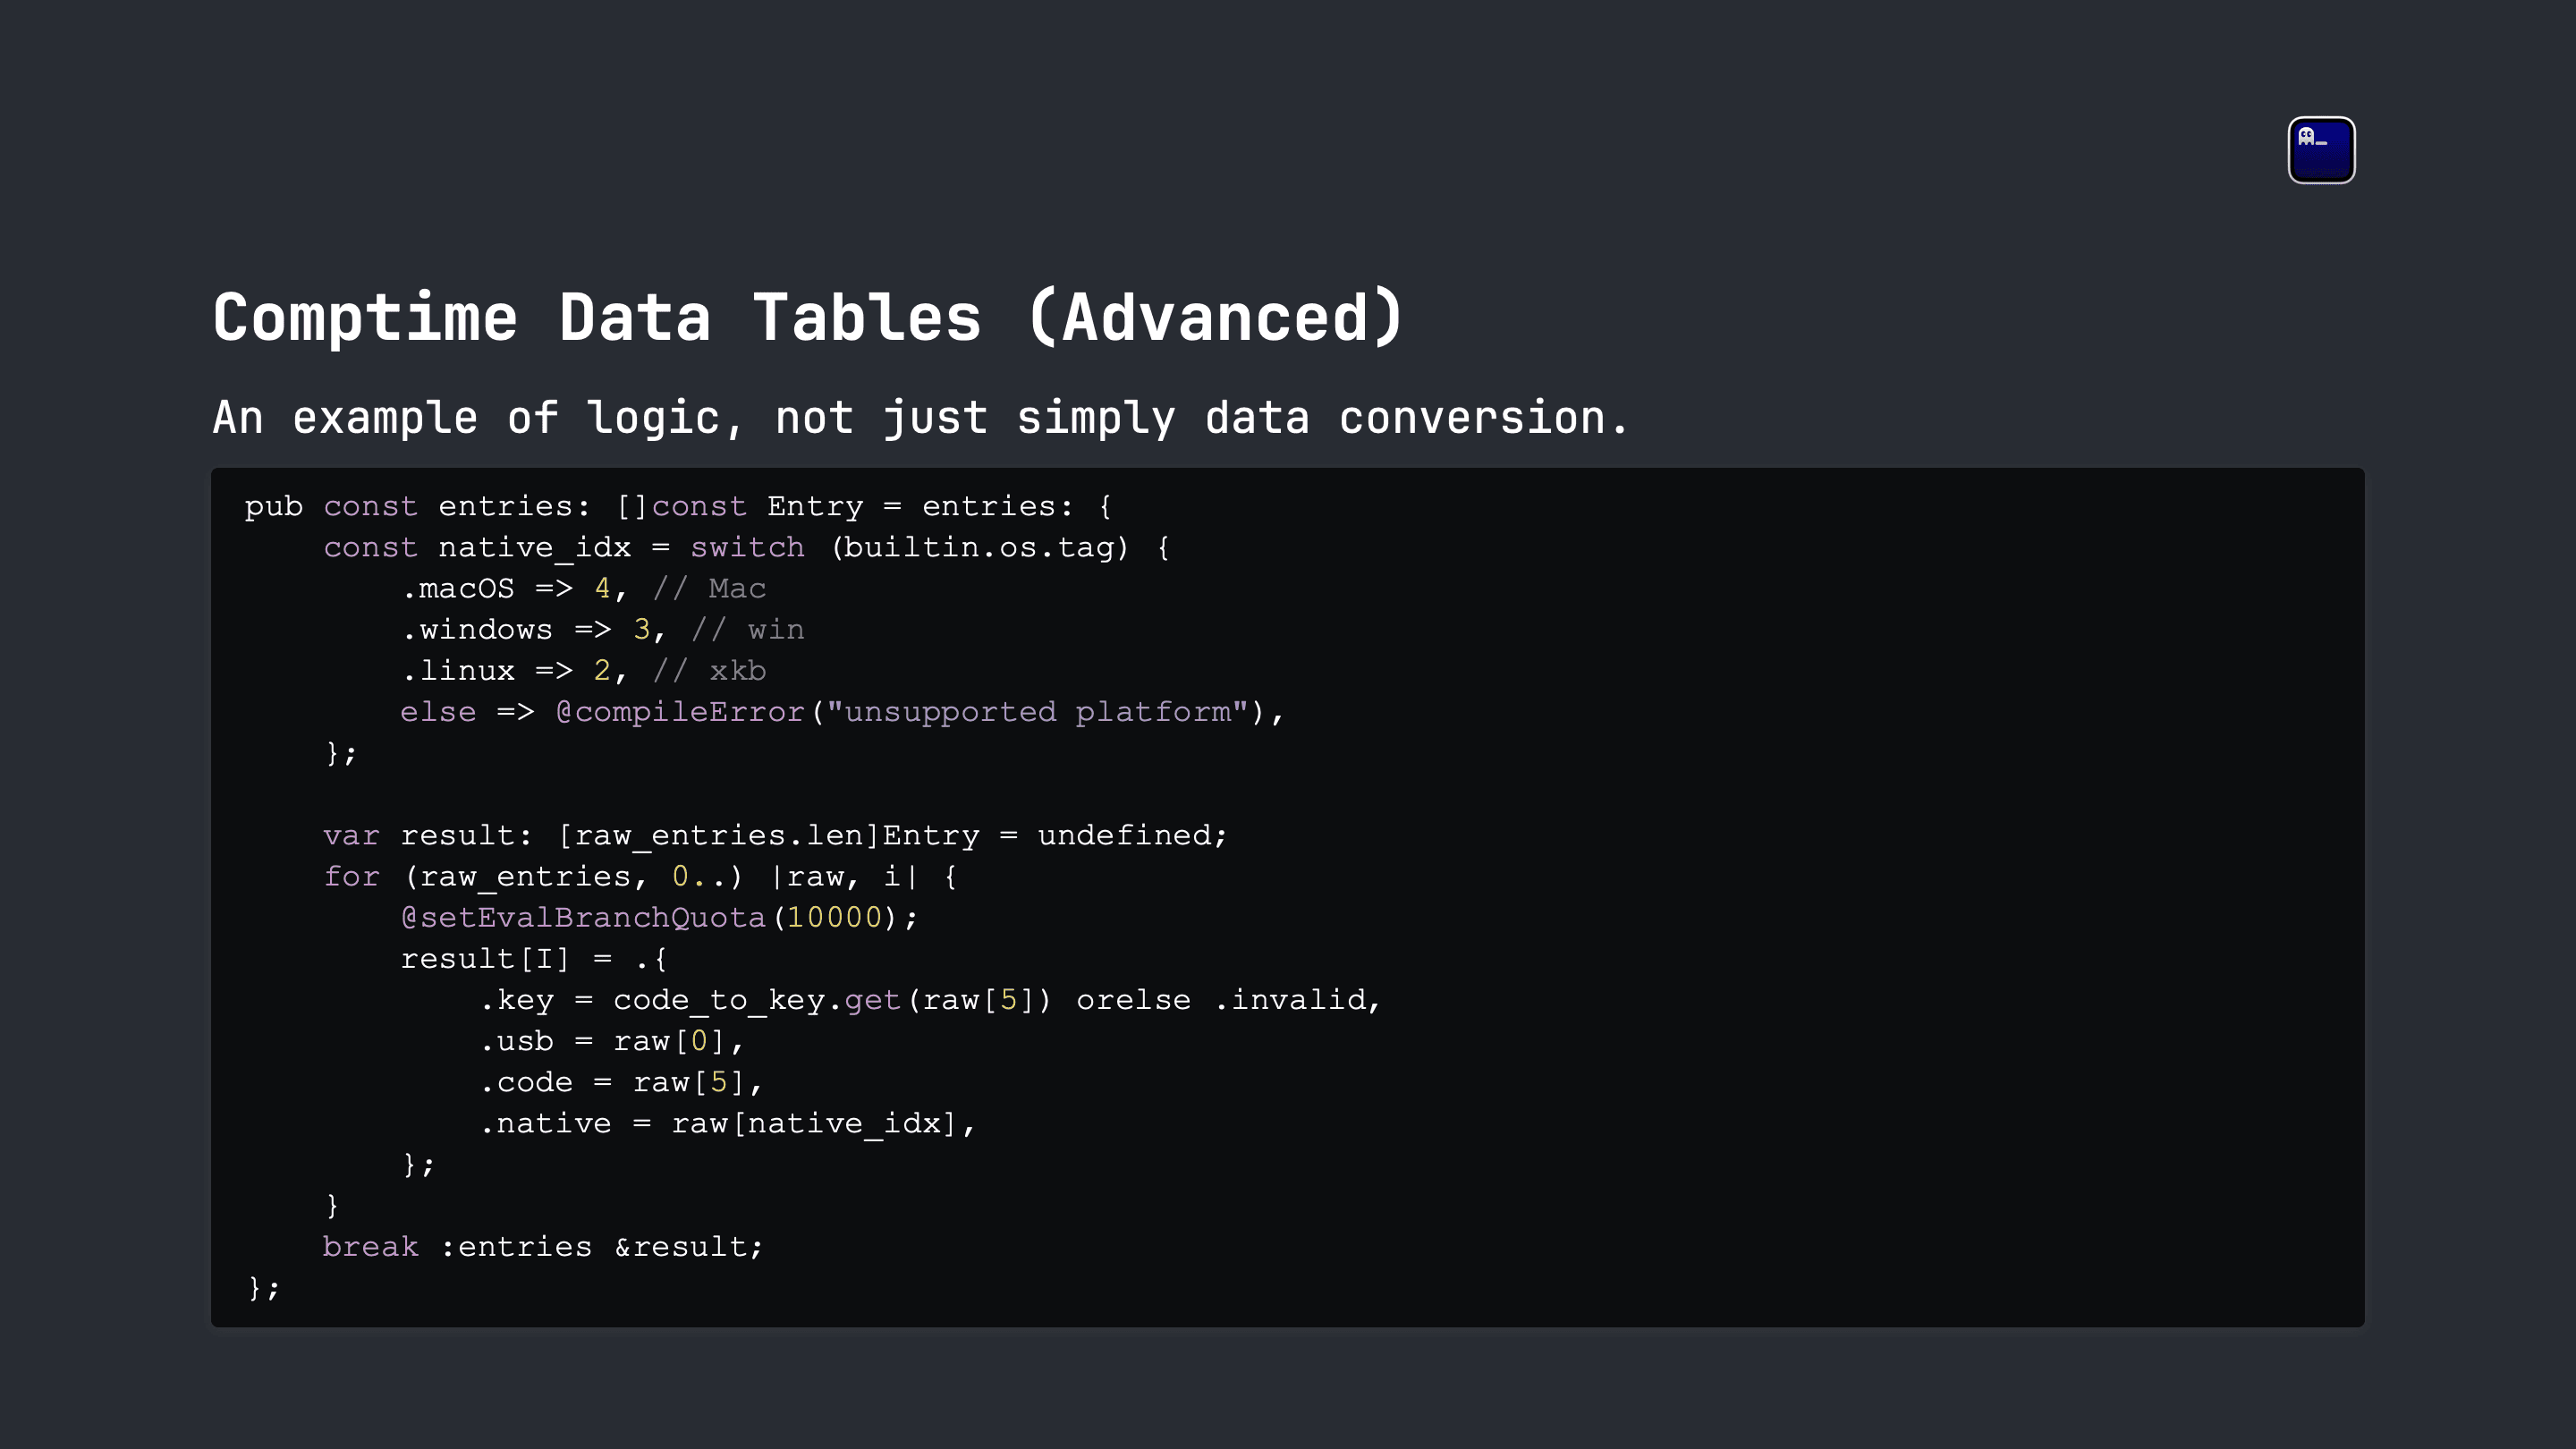Click the .macOS switch case line
The height and width of the screenshot is (1449, 2576).
(584, 589)
